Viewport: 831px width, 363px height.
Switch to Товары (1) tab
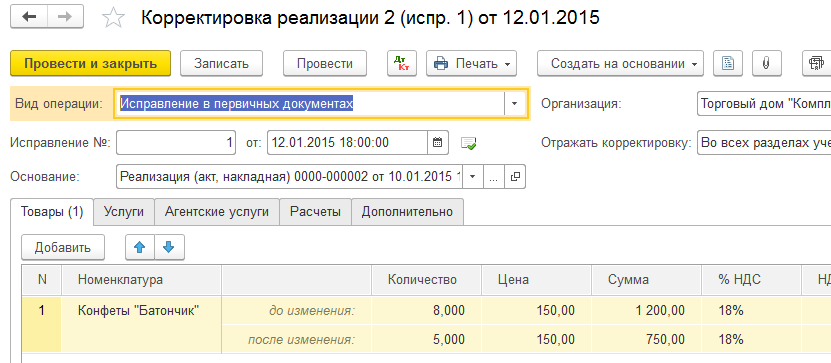pyautogui.click(x=52, y=211)
